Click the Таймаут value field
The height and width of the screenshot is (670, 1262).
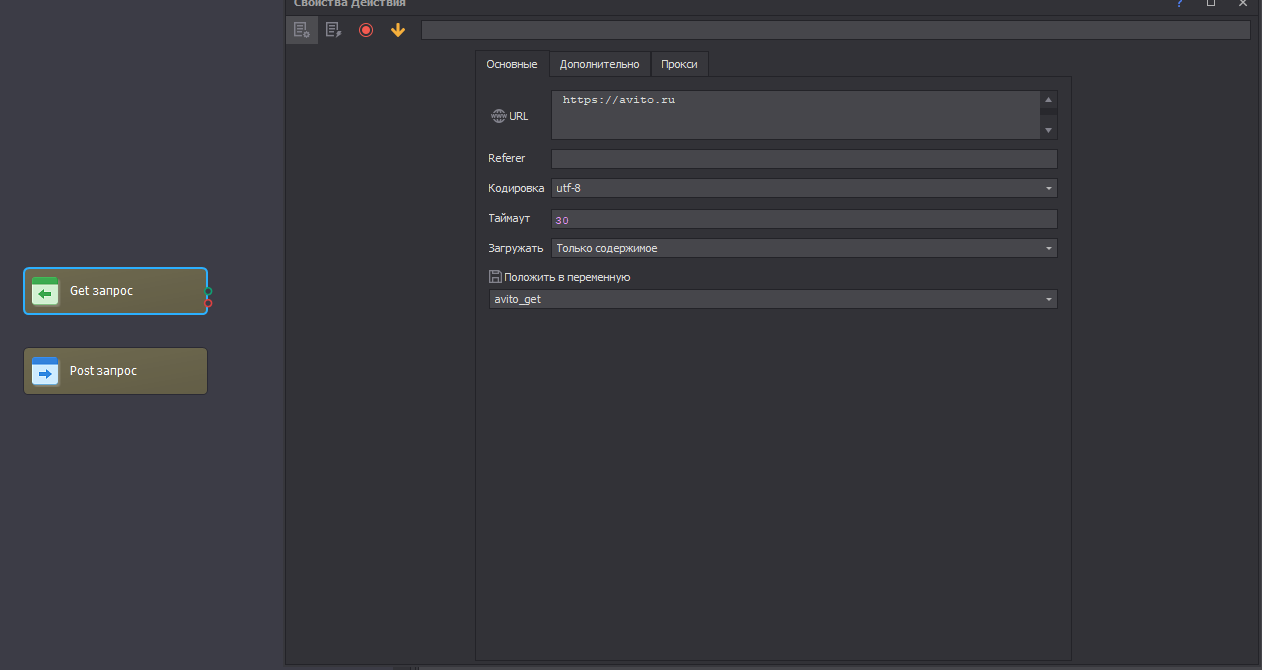(x=803, y=219)
